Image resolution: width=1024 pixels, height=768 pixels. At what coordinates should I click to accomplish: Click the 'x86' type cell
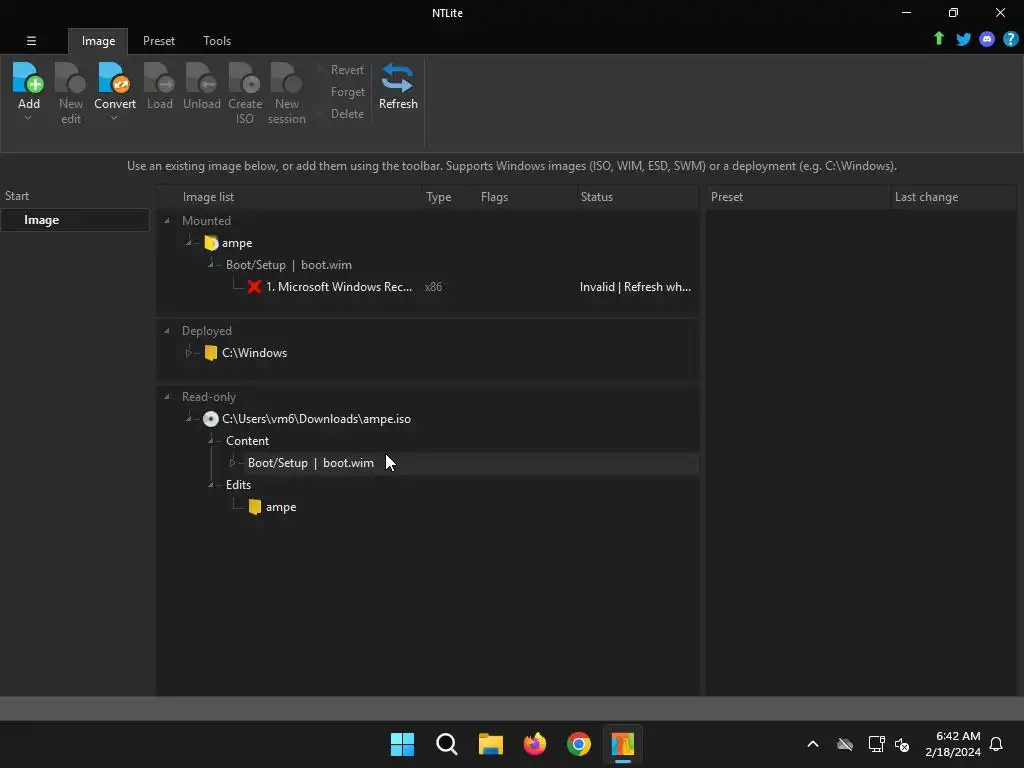433,287
